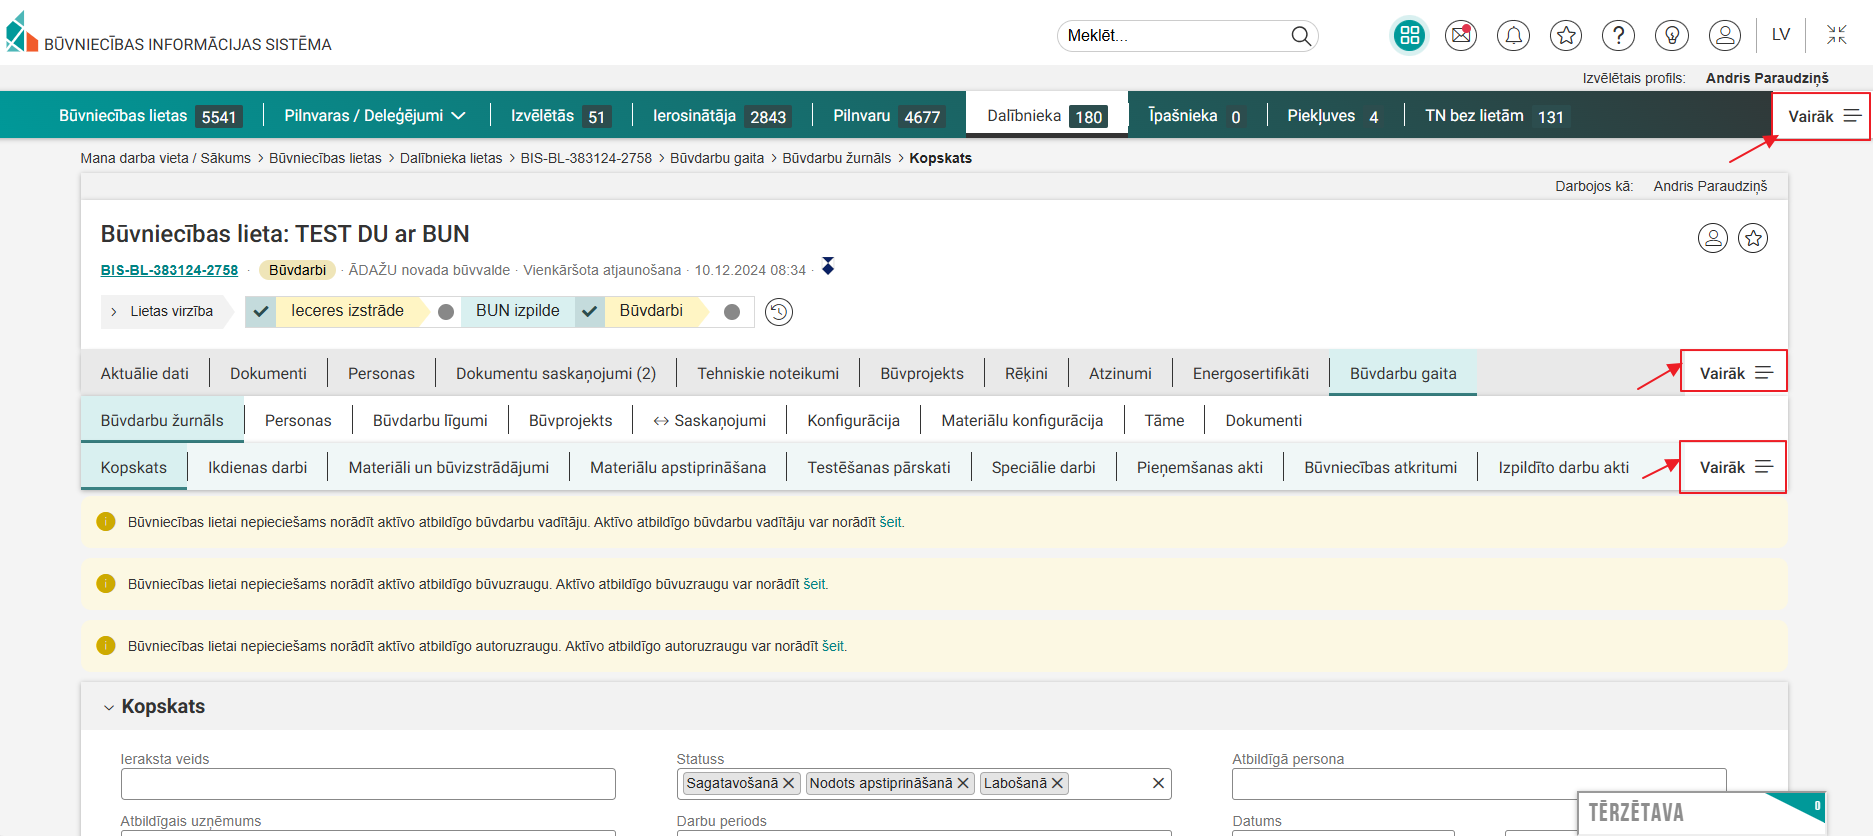1873x836 pixels.
Task: Open the grid apps menu icon
Action: click(x=1409, y=36)
